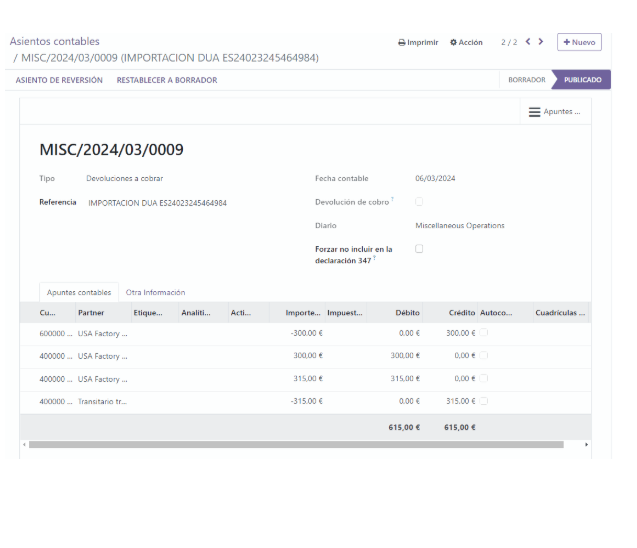Click Restablecer a borrador

coord(166,80)
